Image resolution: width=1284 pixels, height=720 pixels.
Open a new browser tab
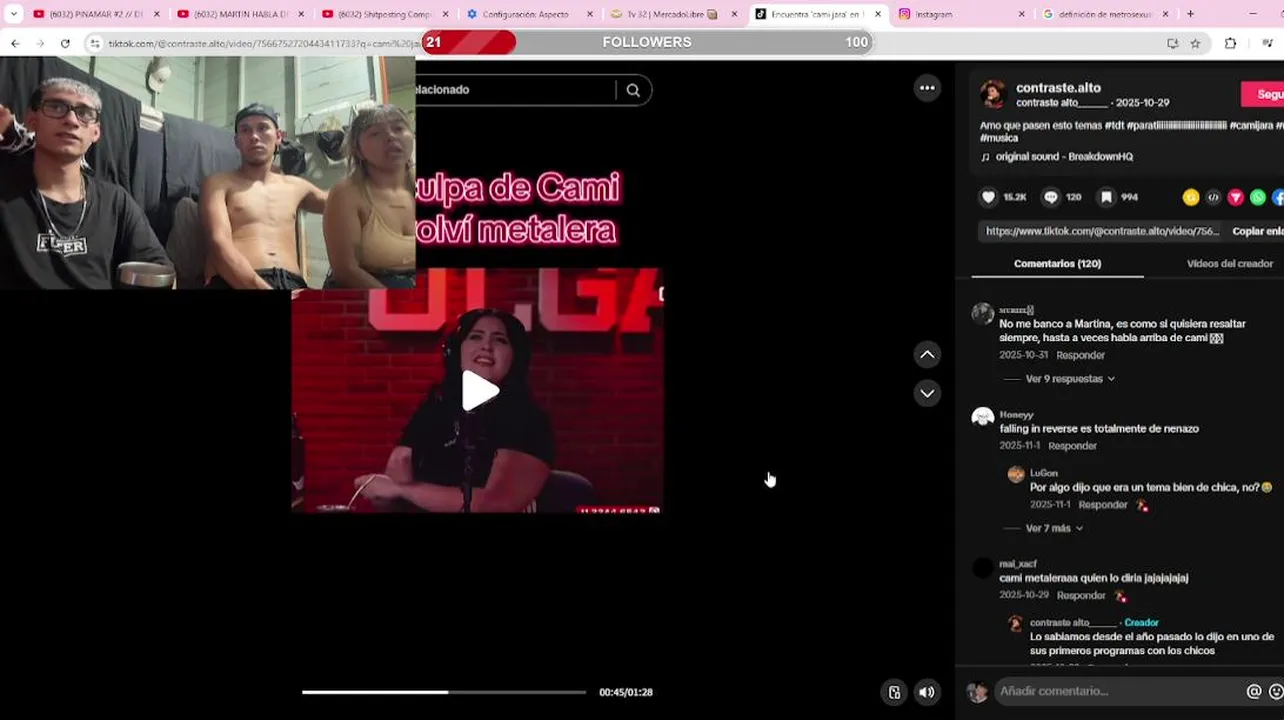tap(1190, 14)
